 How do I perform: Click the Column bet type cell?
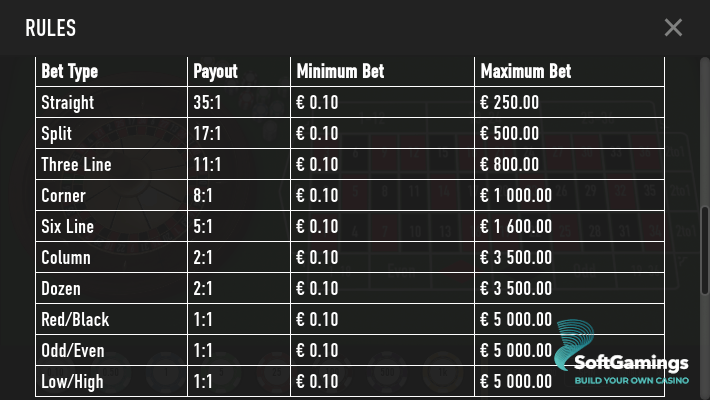click(x=66, y=257)
